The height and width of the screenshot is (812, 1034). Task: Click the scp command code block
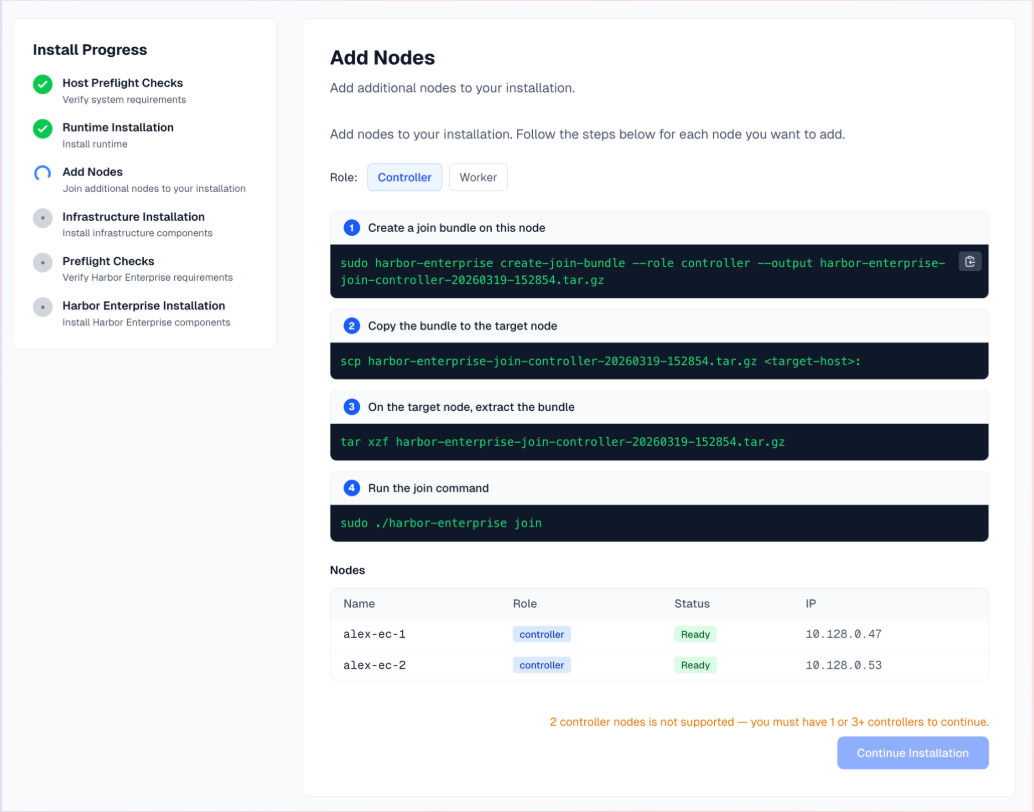(659, 361)
